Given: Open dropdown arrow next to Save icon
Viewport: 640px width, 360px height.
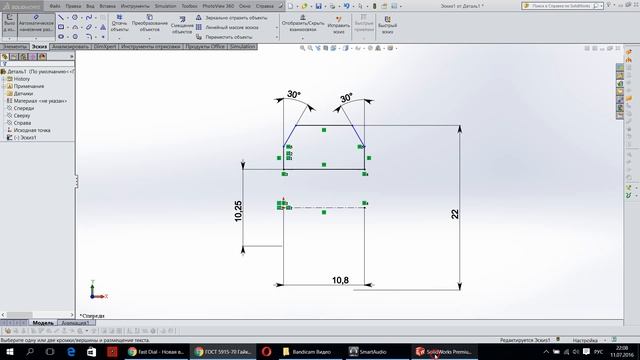Looking at the screenshot, I should pos(325,6).
